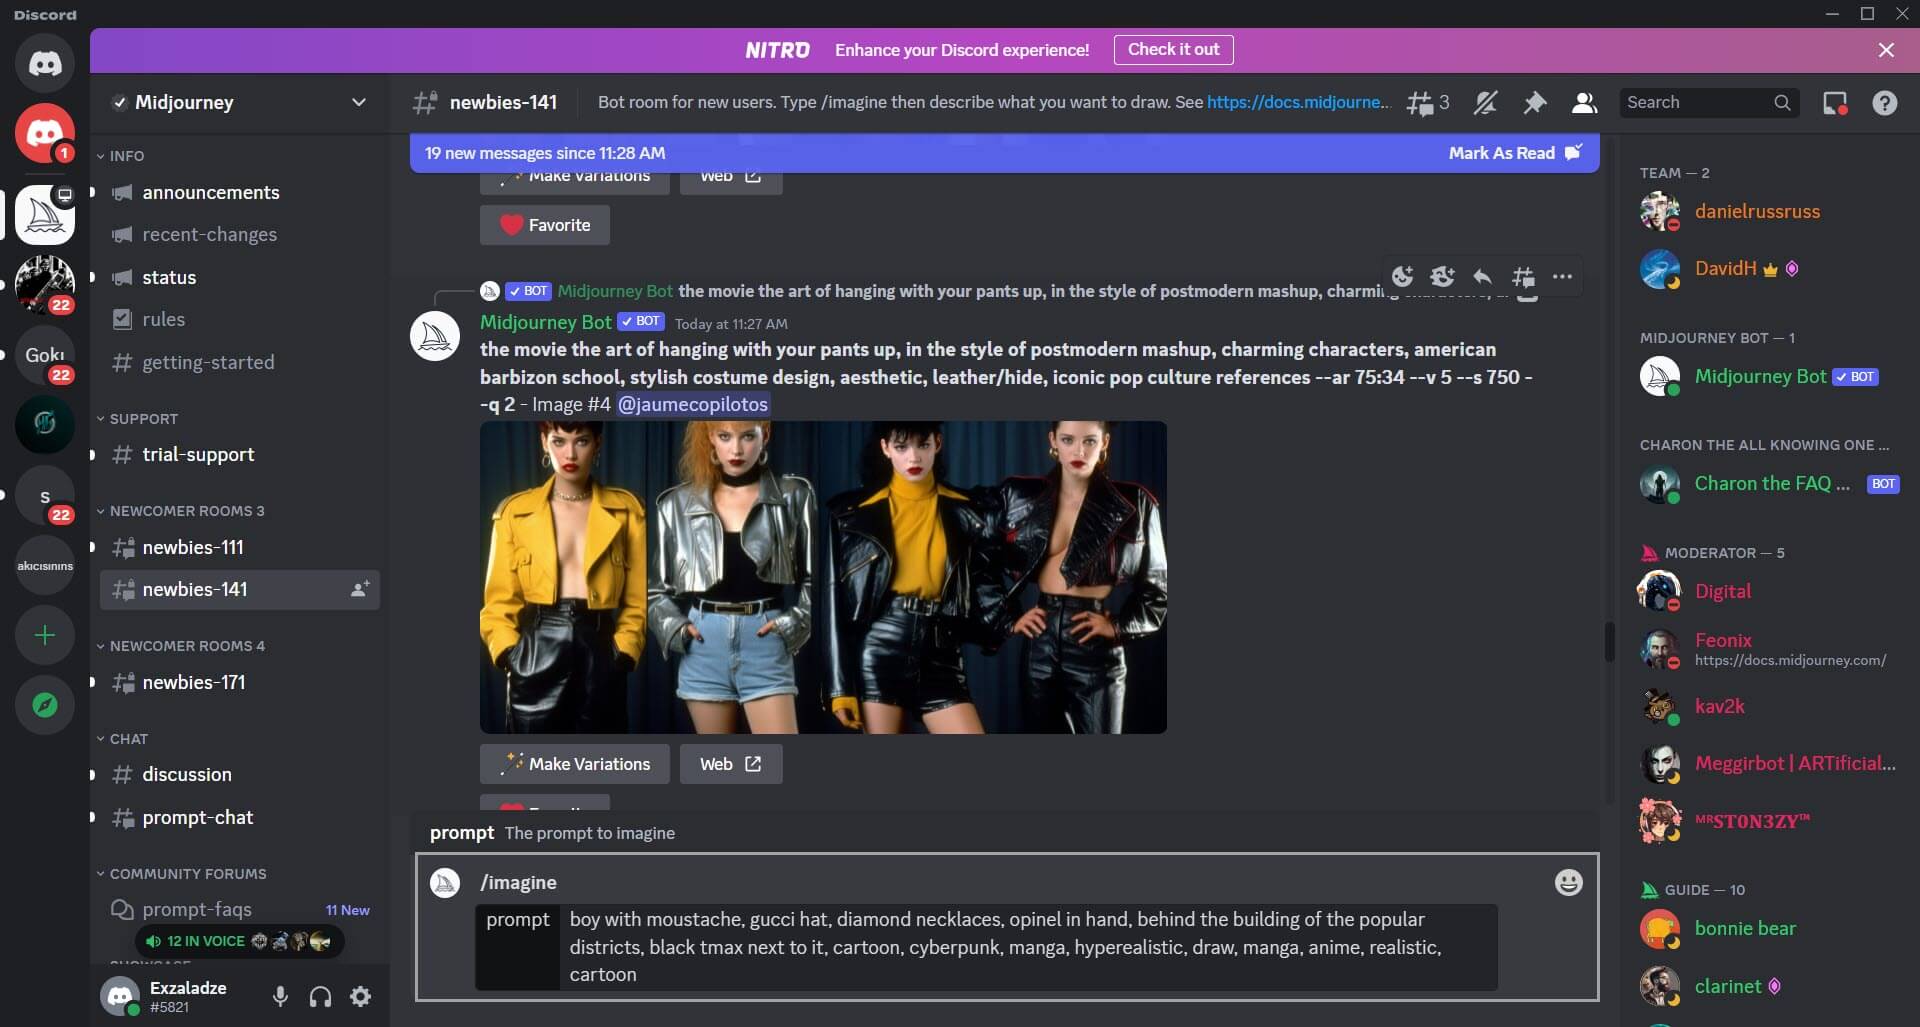The image size is (1920, 1027).
Task: Dismiss the Nitro banner
Action: click(1886, 50)
